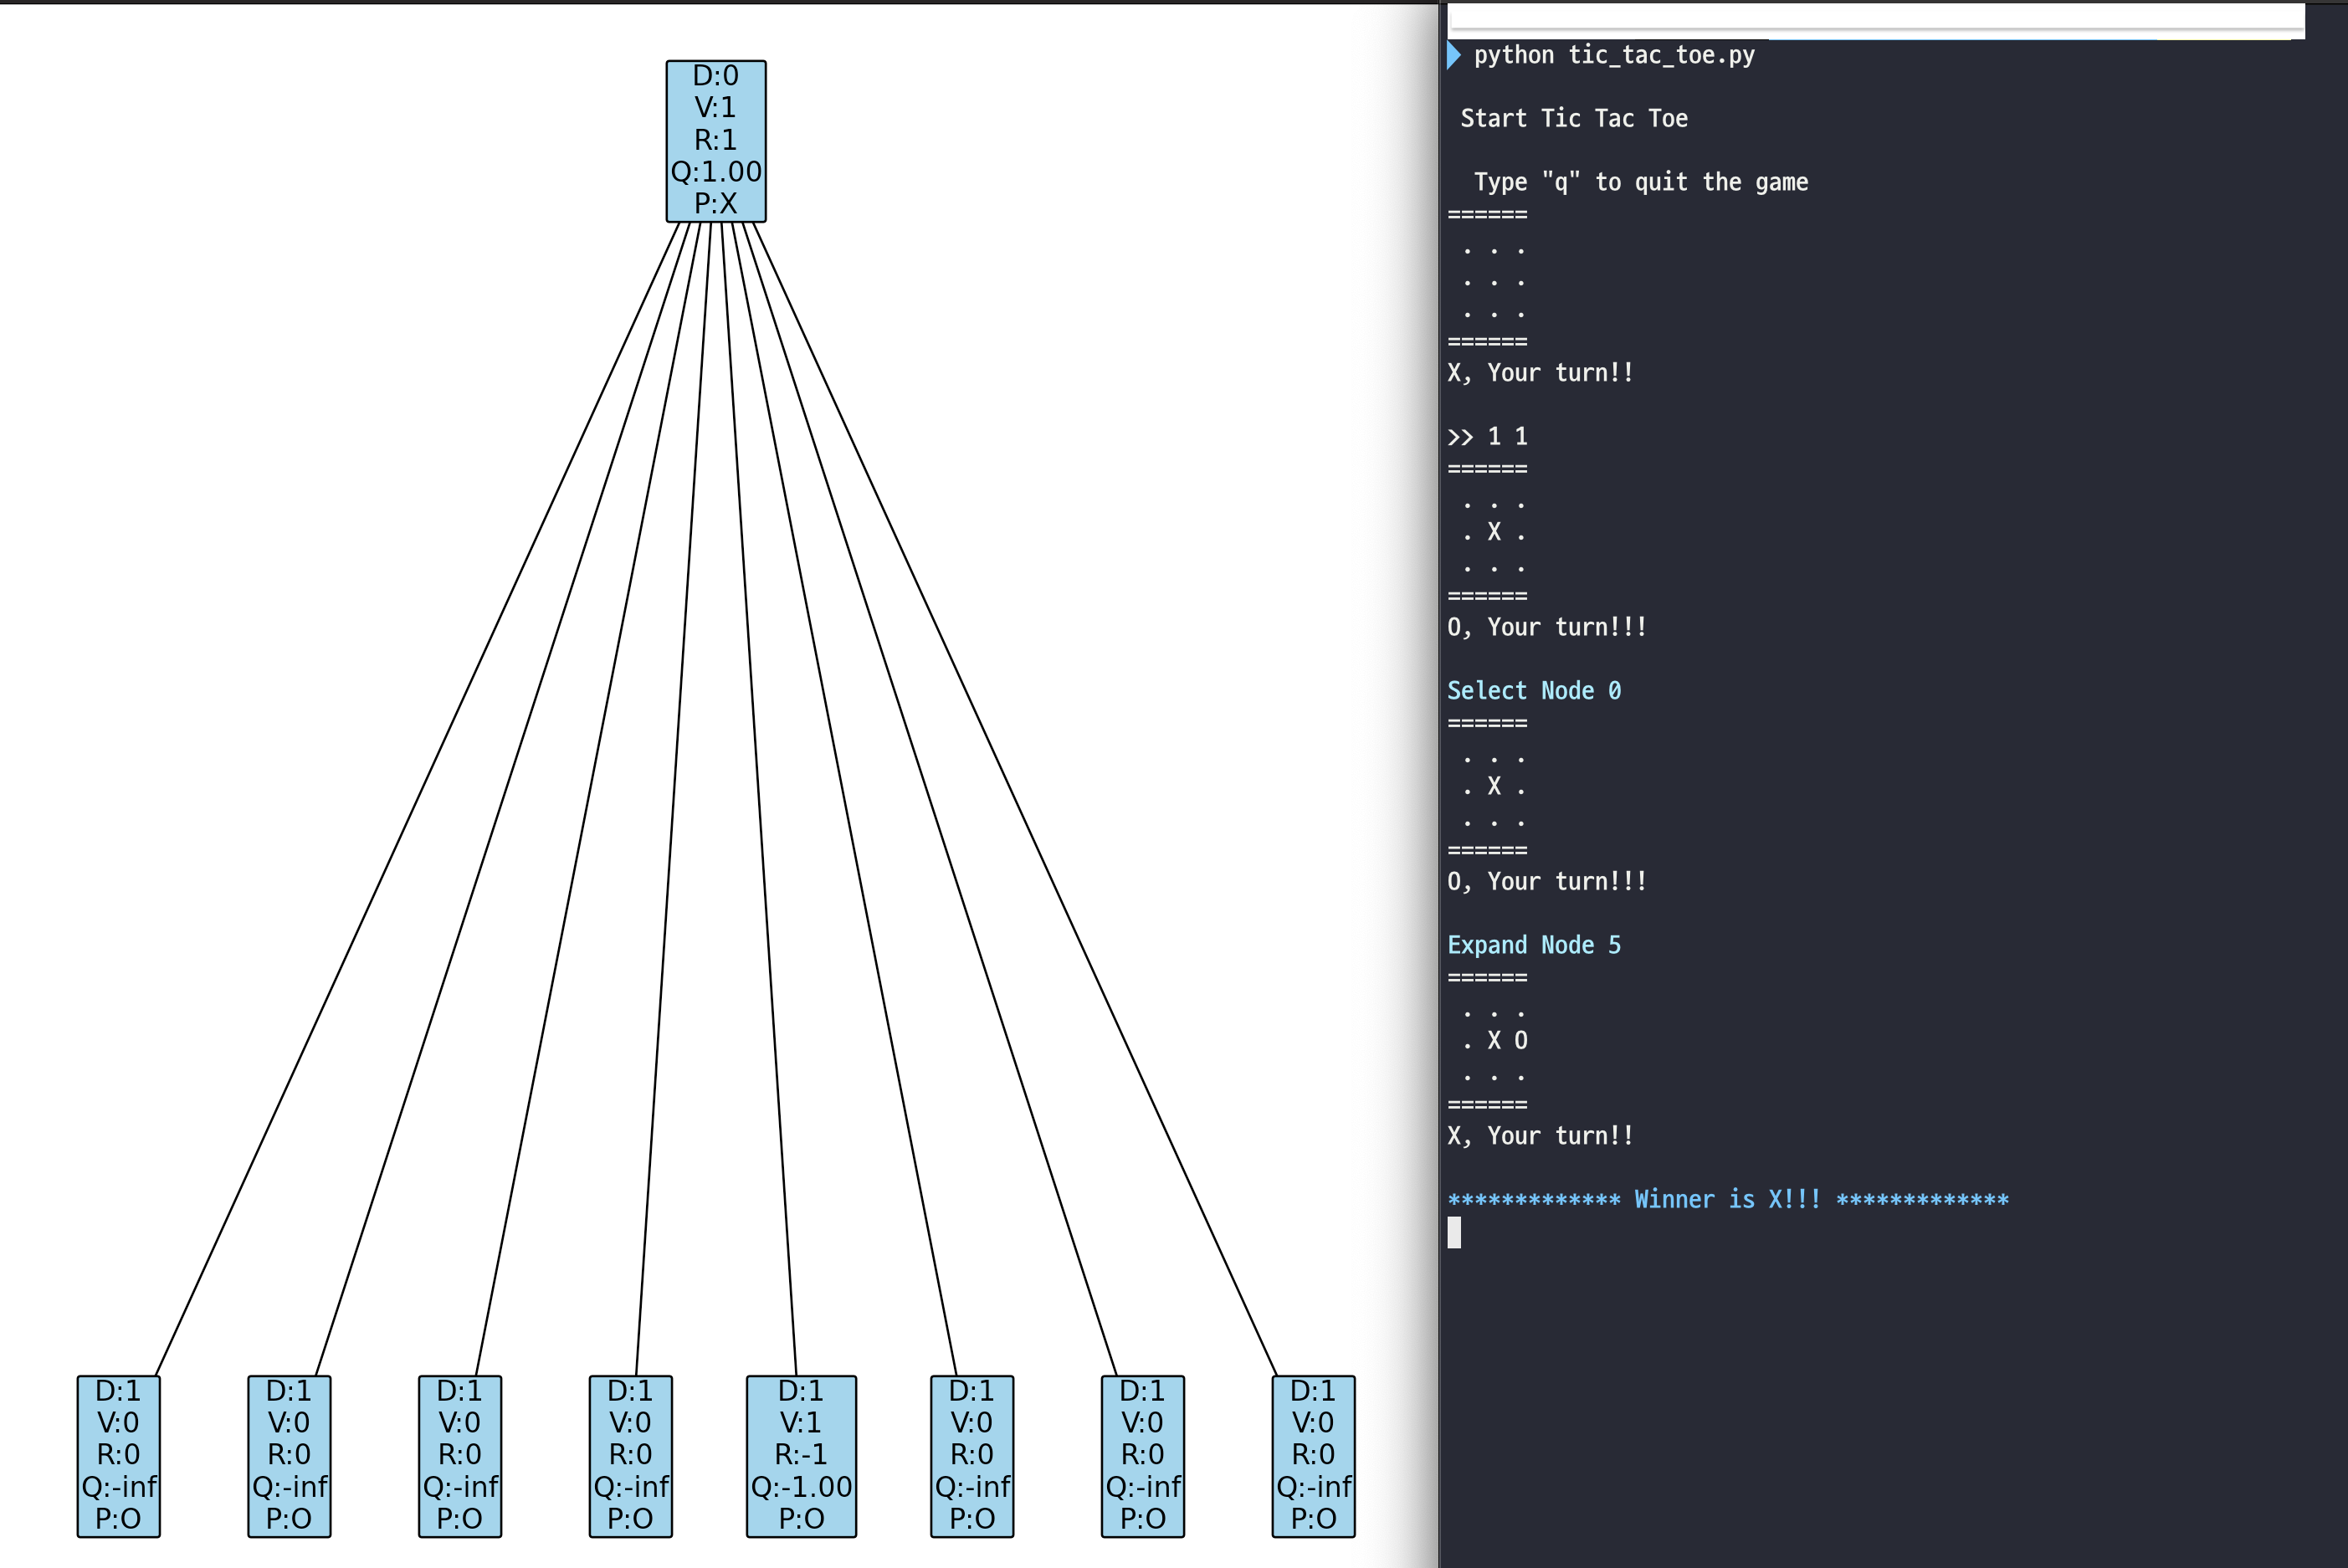Click the child node showing Q:-1.00
The image size is (2348, 1568).
[801, 1456]
